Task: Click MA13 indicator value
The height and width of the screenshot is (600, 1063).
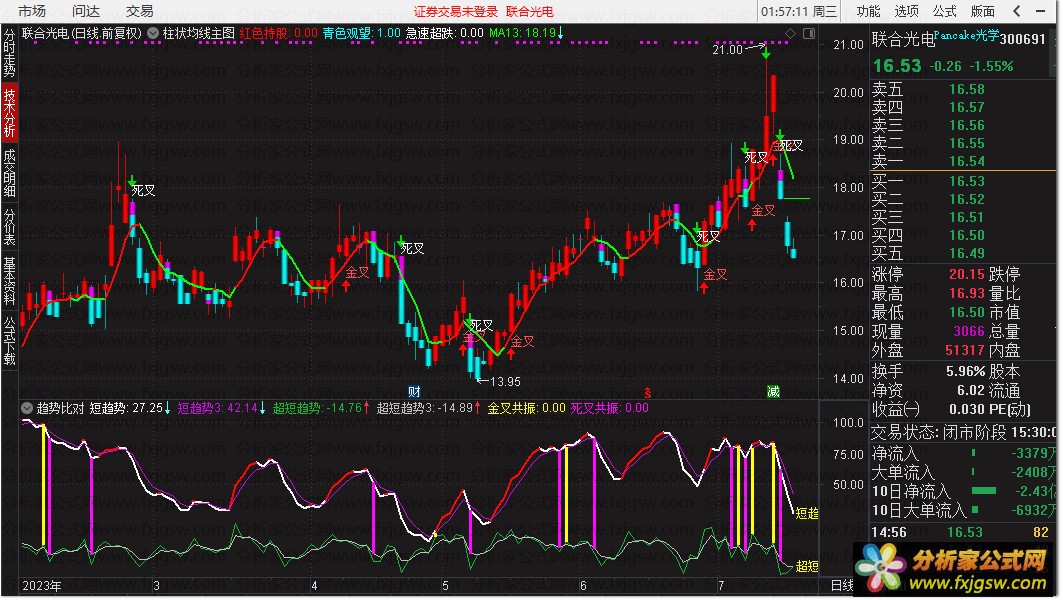Action: click(526, 33)
